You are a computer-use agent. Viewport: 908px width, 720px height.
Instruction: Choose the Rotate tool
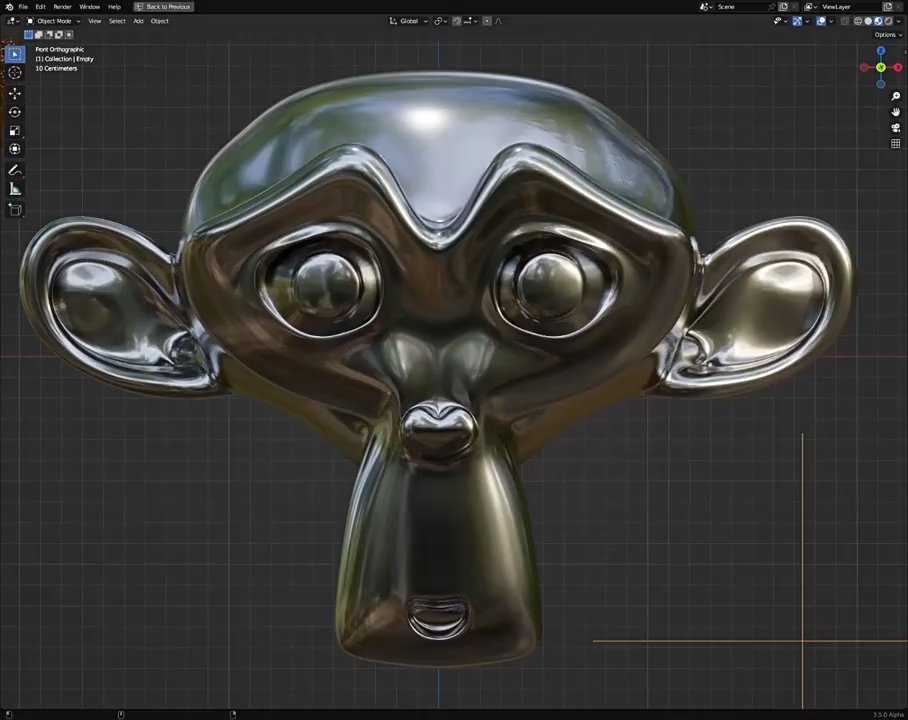click(15, 112)
